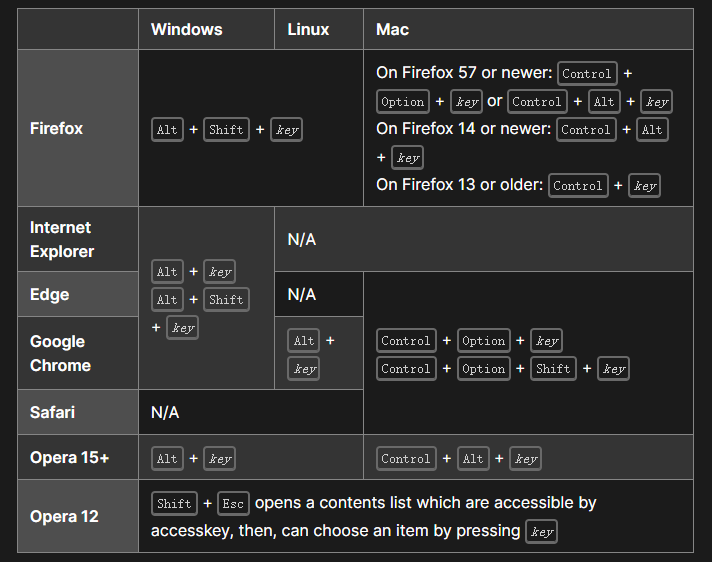The width and height of the screenshot is (712, 562).
Task: Click Alt key in Opera 15+ Mac cell
Action: click(473, 459)
